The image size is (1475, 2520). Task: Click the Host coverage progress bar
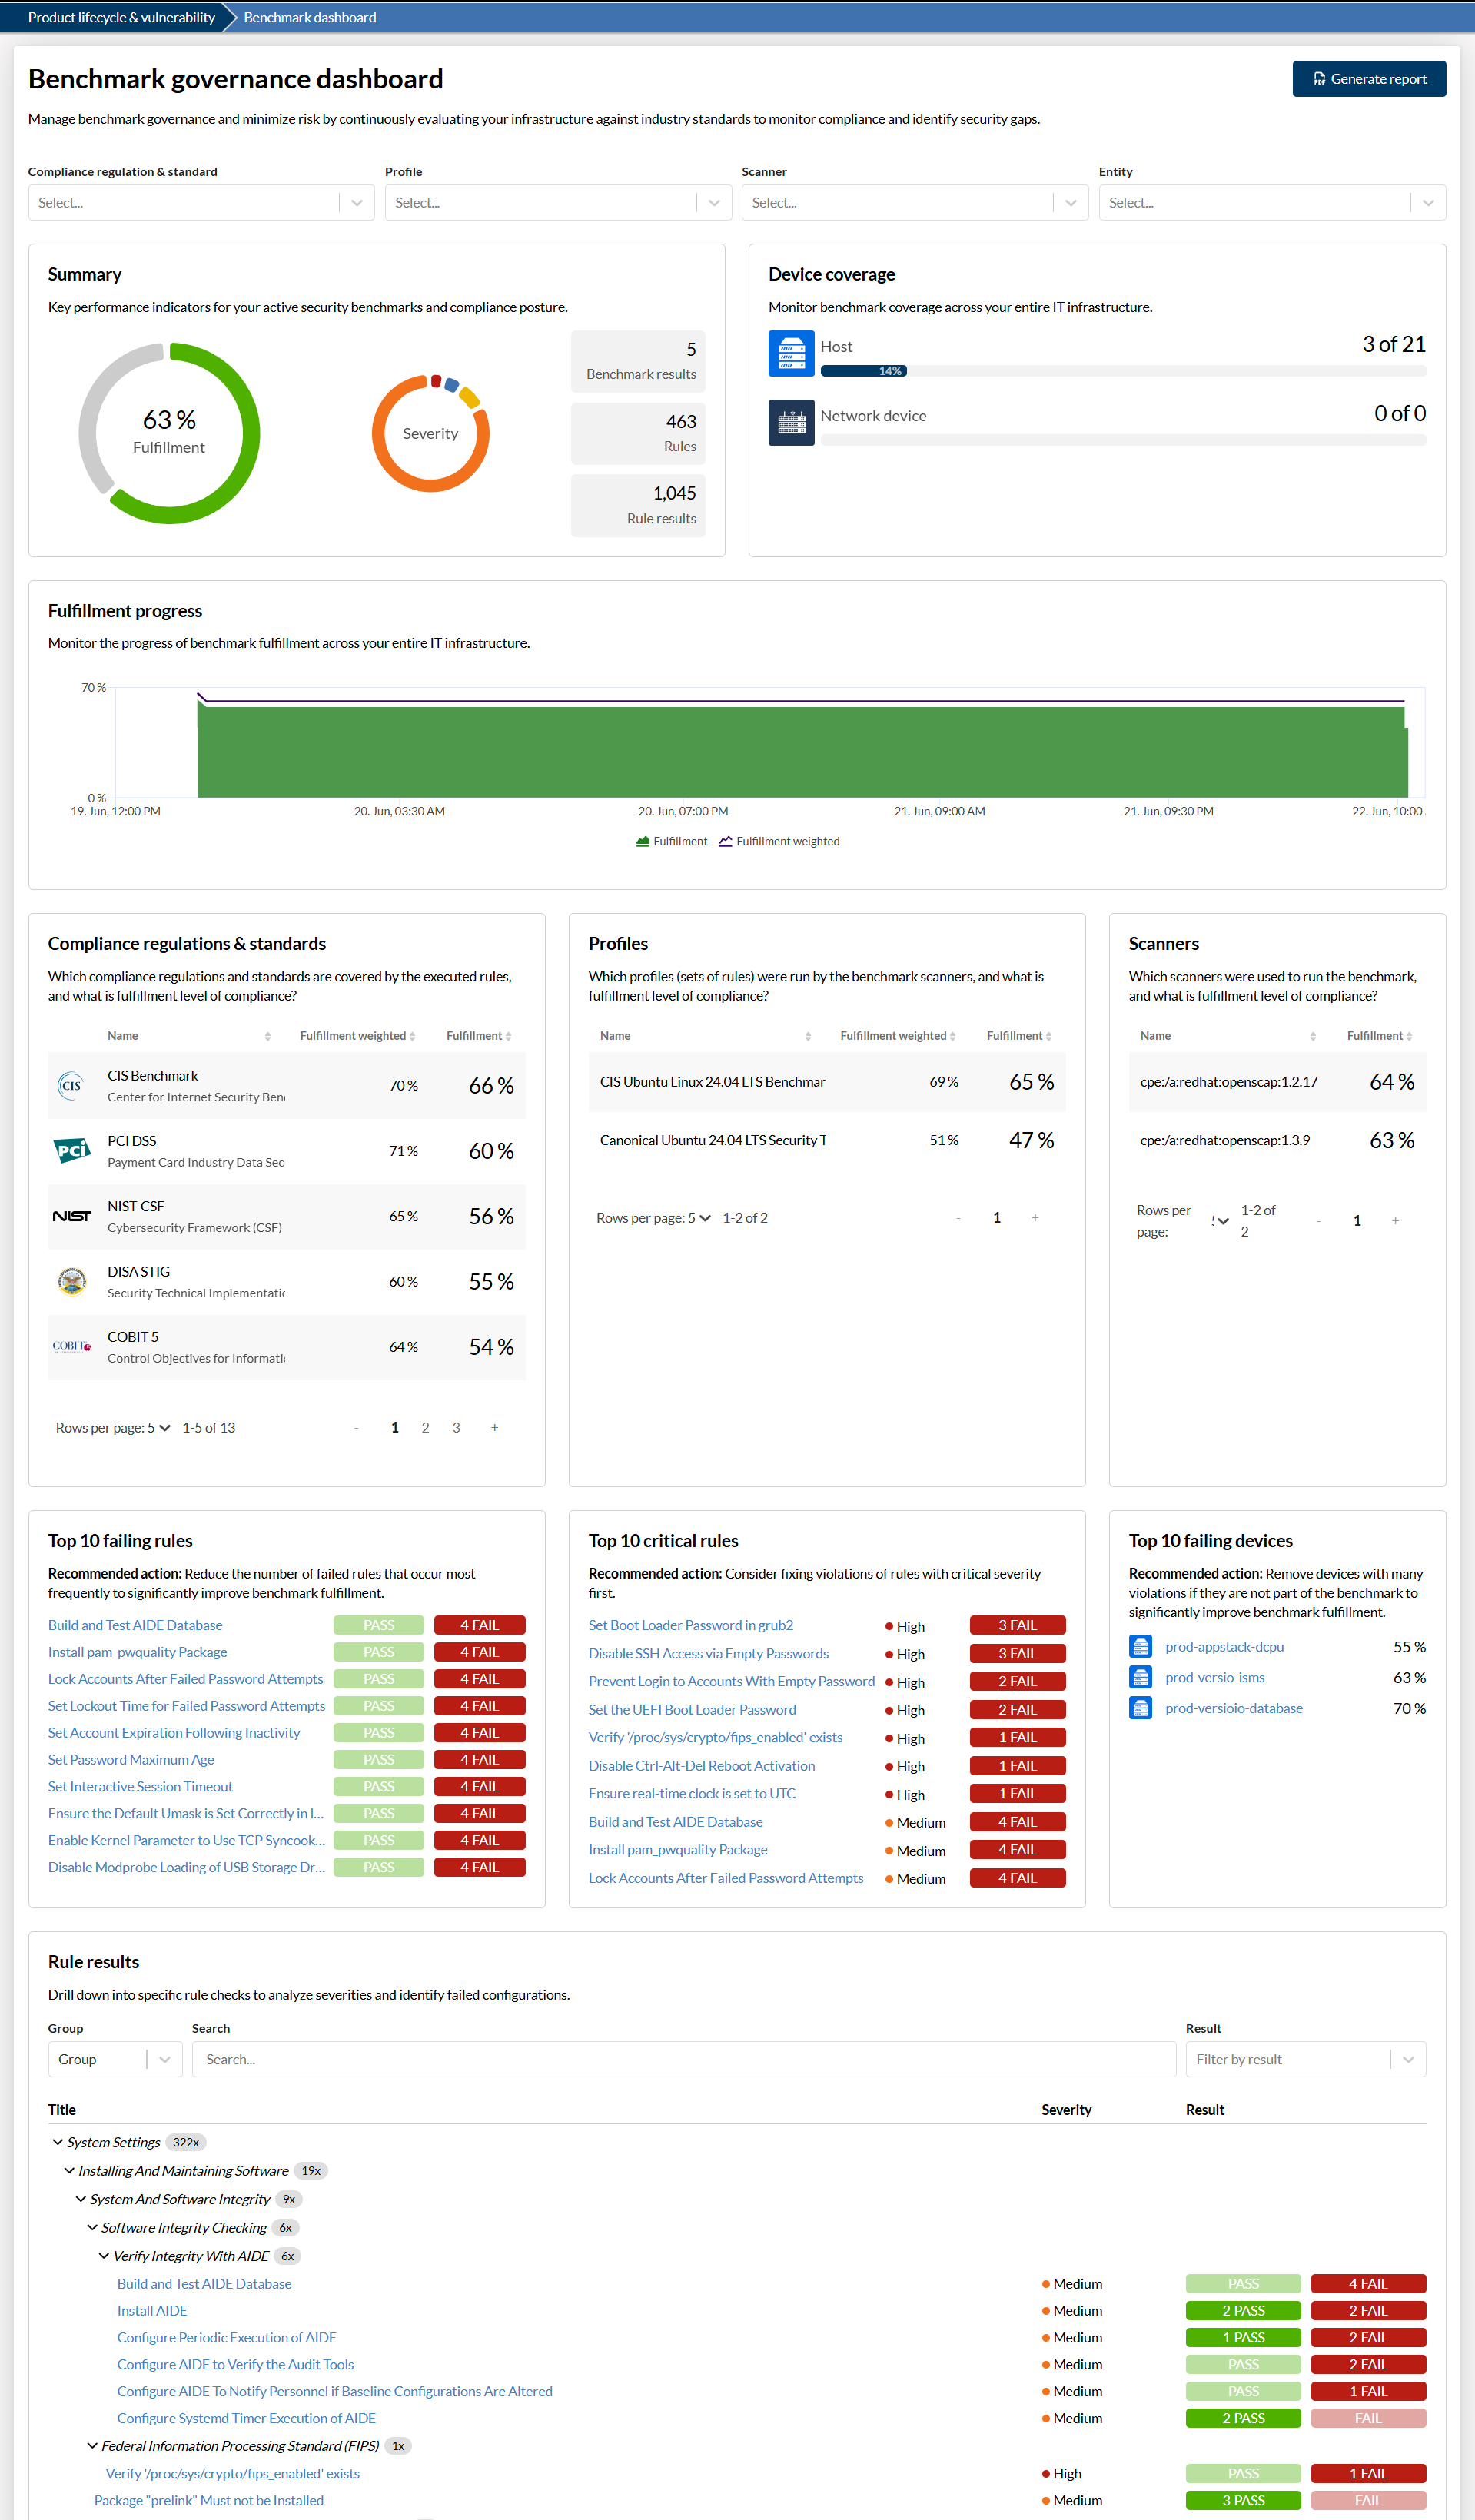pos(1123,371)
